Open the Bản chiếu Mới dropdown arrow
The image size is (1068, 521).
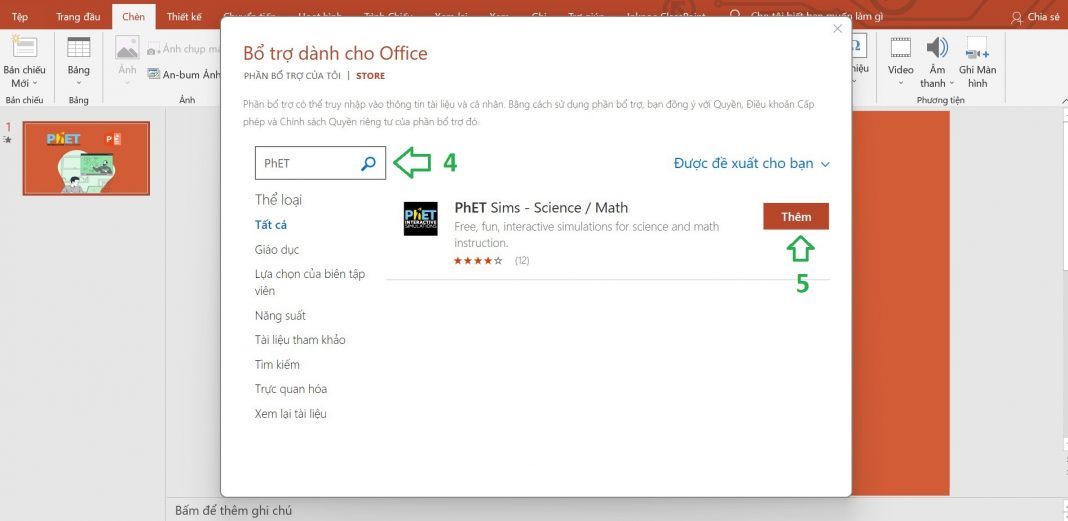(35, 84)
